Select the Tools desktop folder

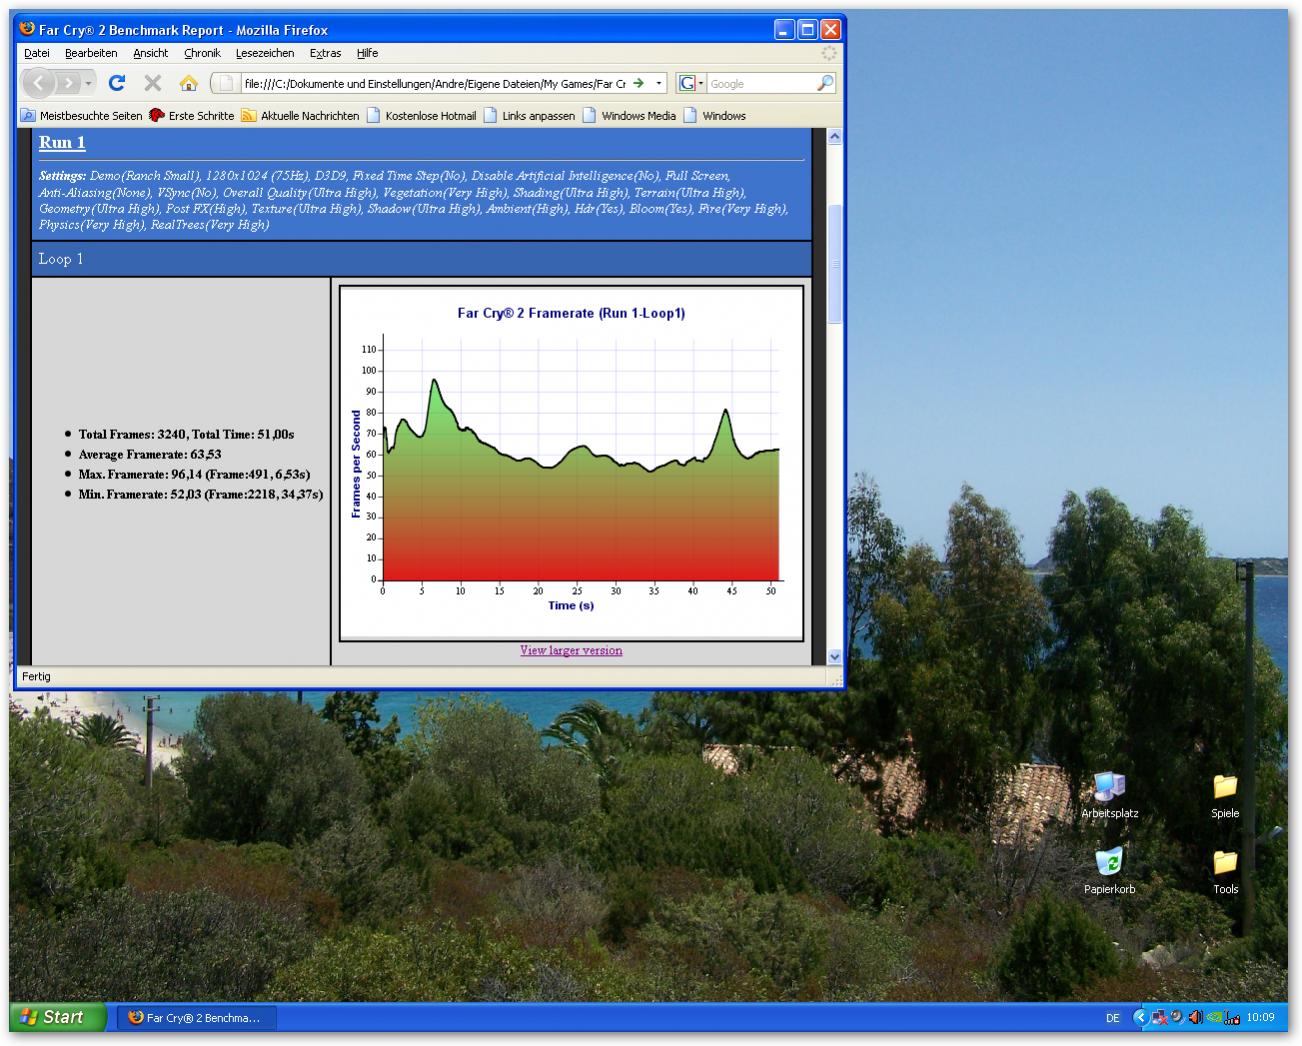pos(1225,871)
